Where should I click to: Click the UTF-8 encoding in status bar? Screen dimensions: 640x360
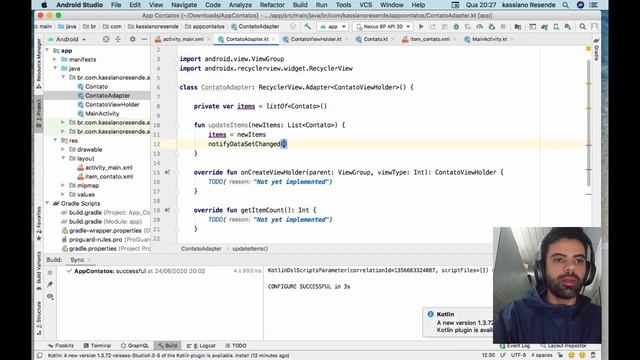click(518, 355)
